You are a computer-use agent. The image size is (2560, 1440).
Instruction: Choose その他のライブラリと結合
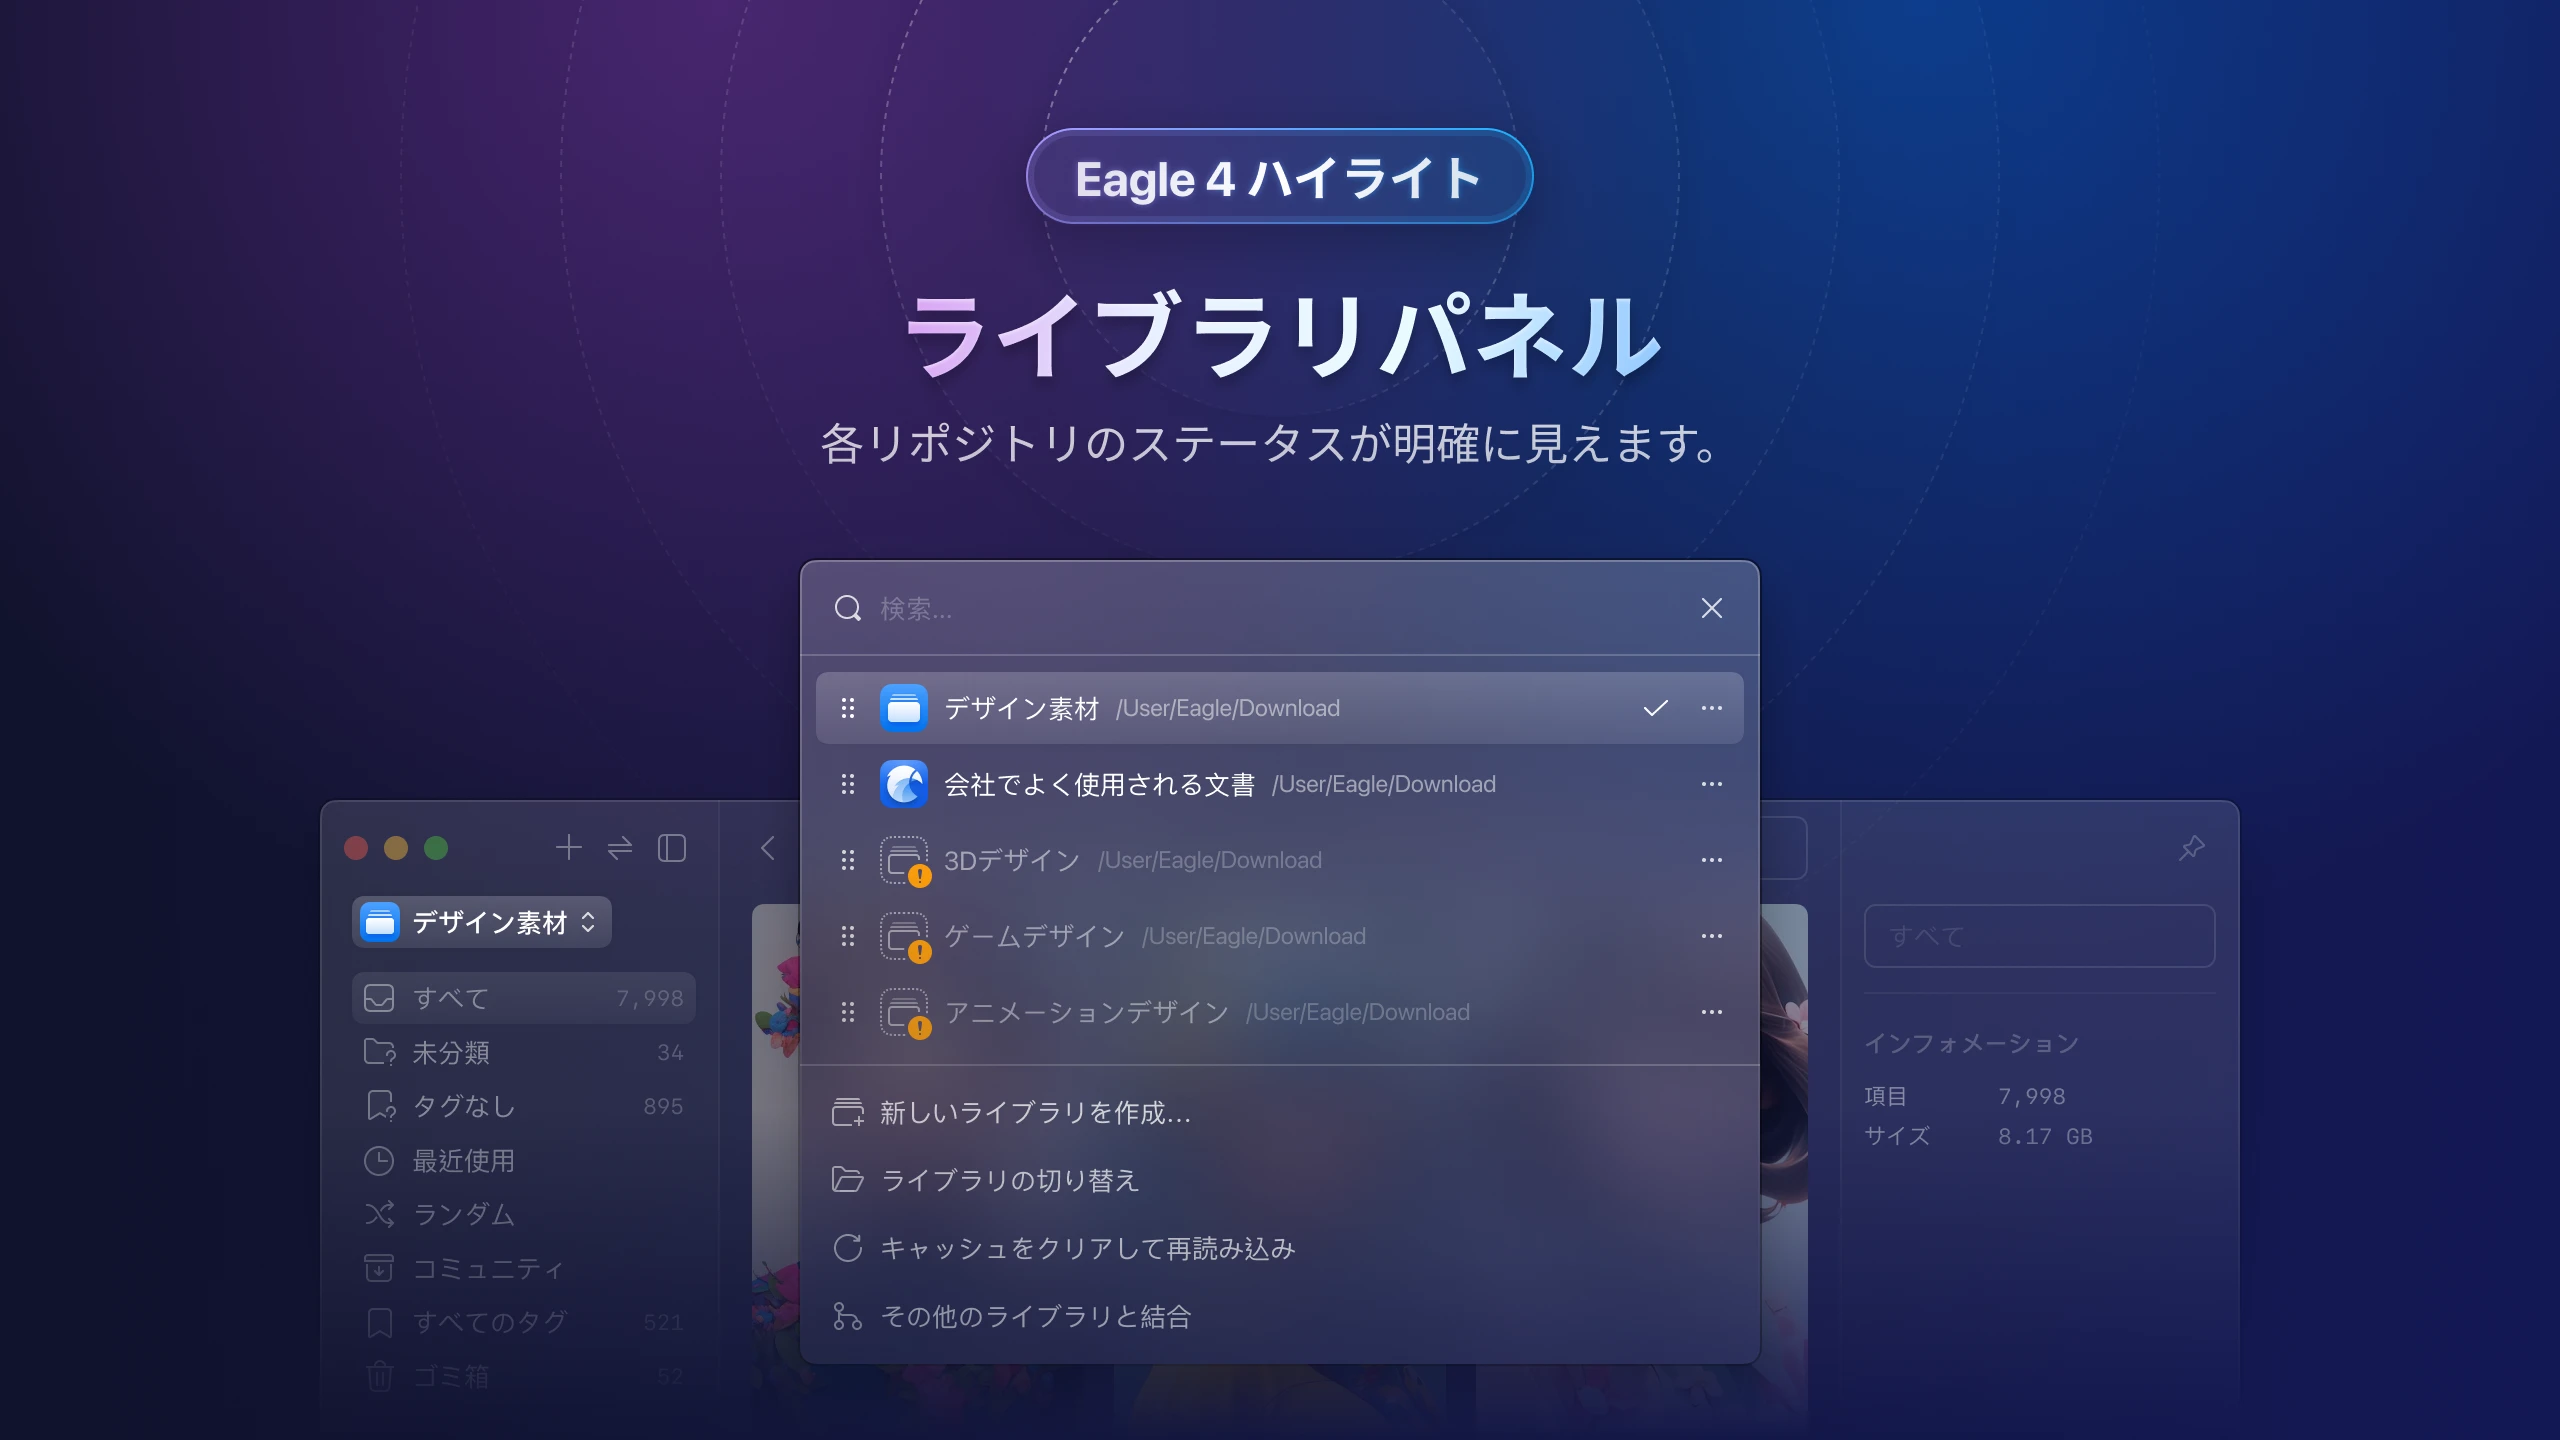coord(1279,1316)
